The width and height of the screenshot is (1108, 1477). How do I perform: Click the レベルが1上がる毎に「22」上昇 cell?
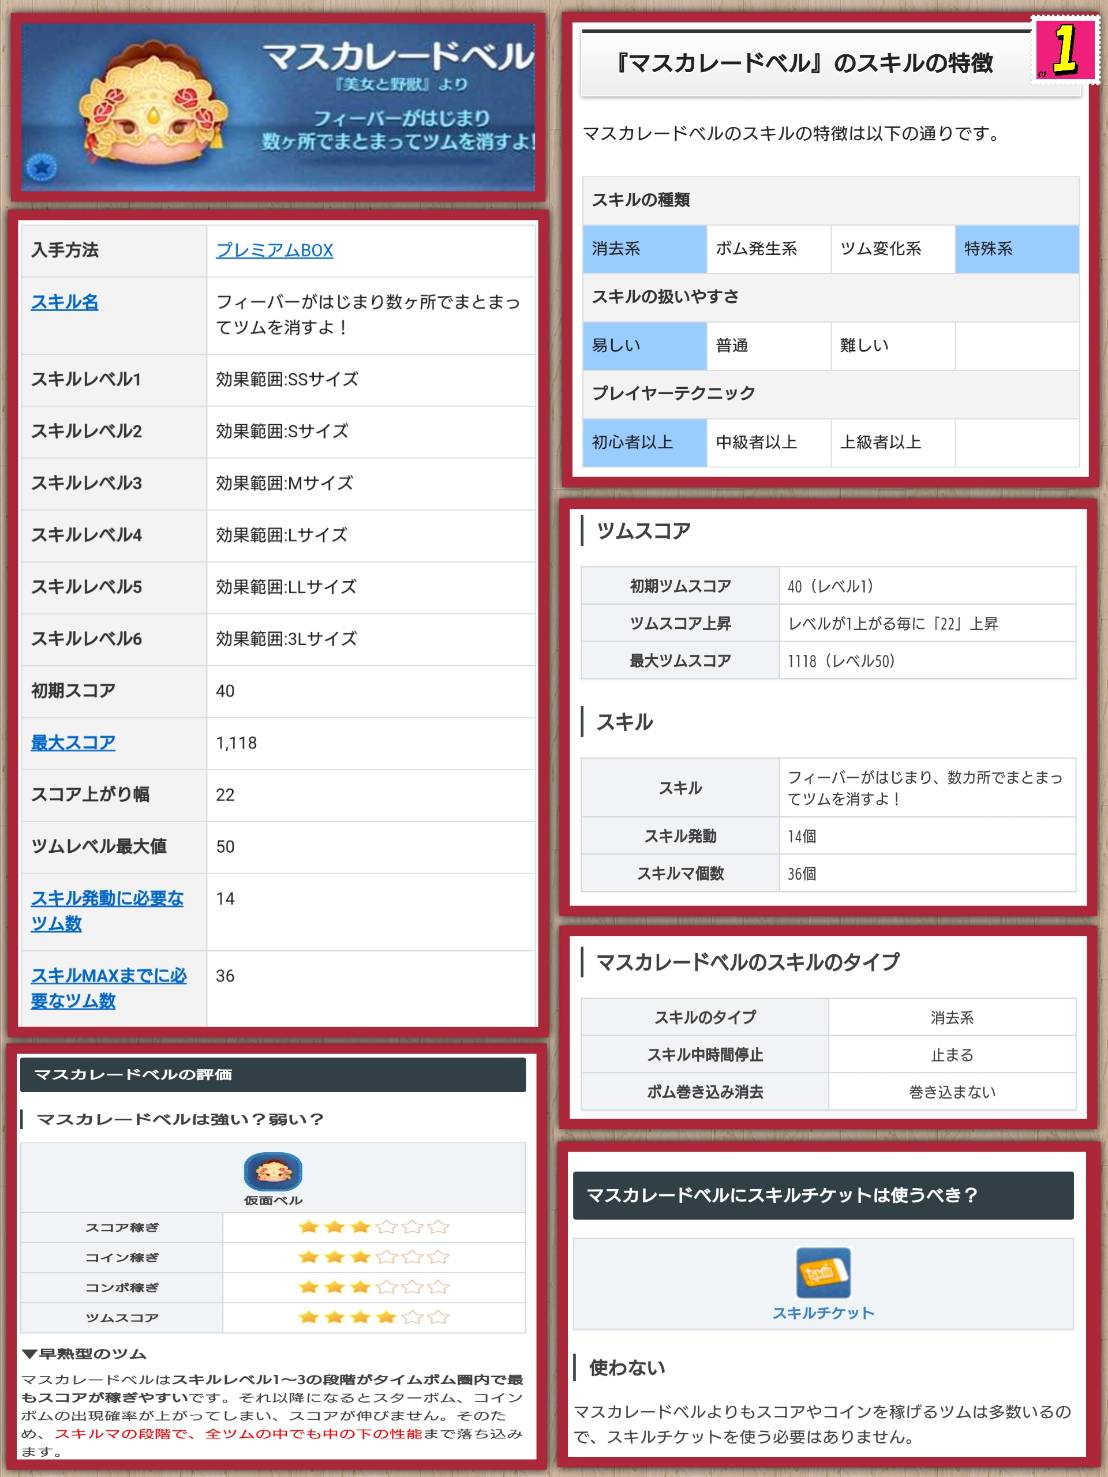point(927,624)
